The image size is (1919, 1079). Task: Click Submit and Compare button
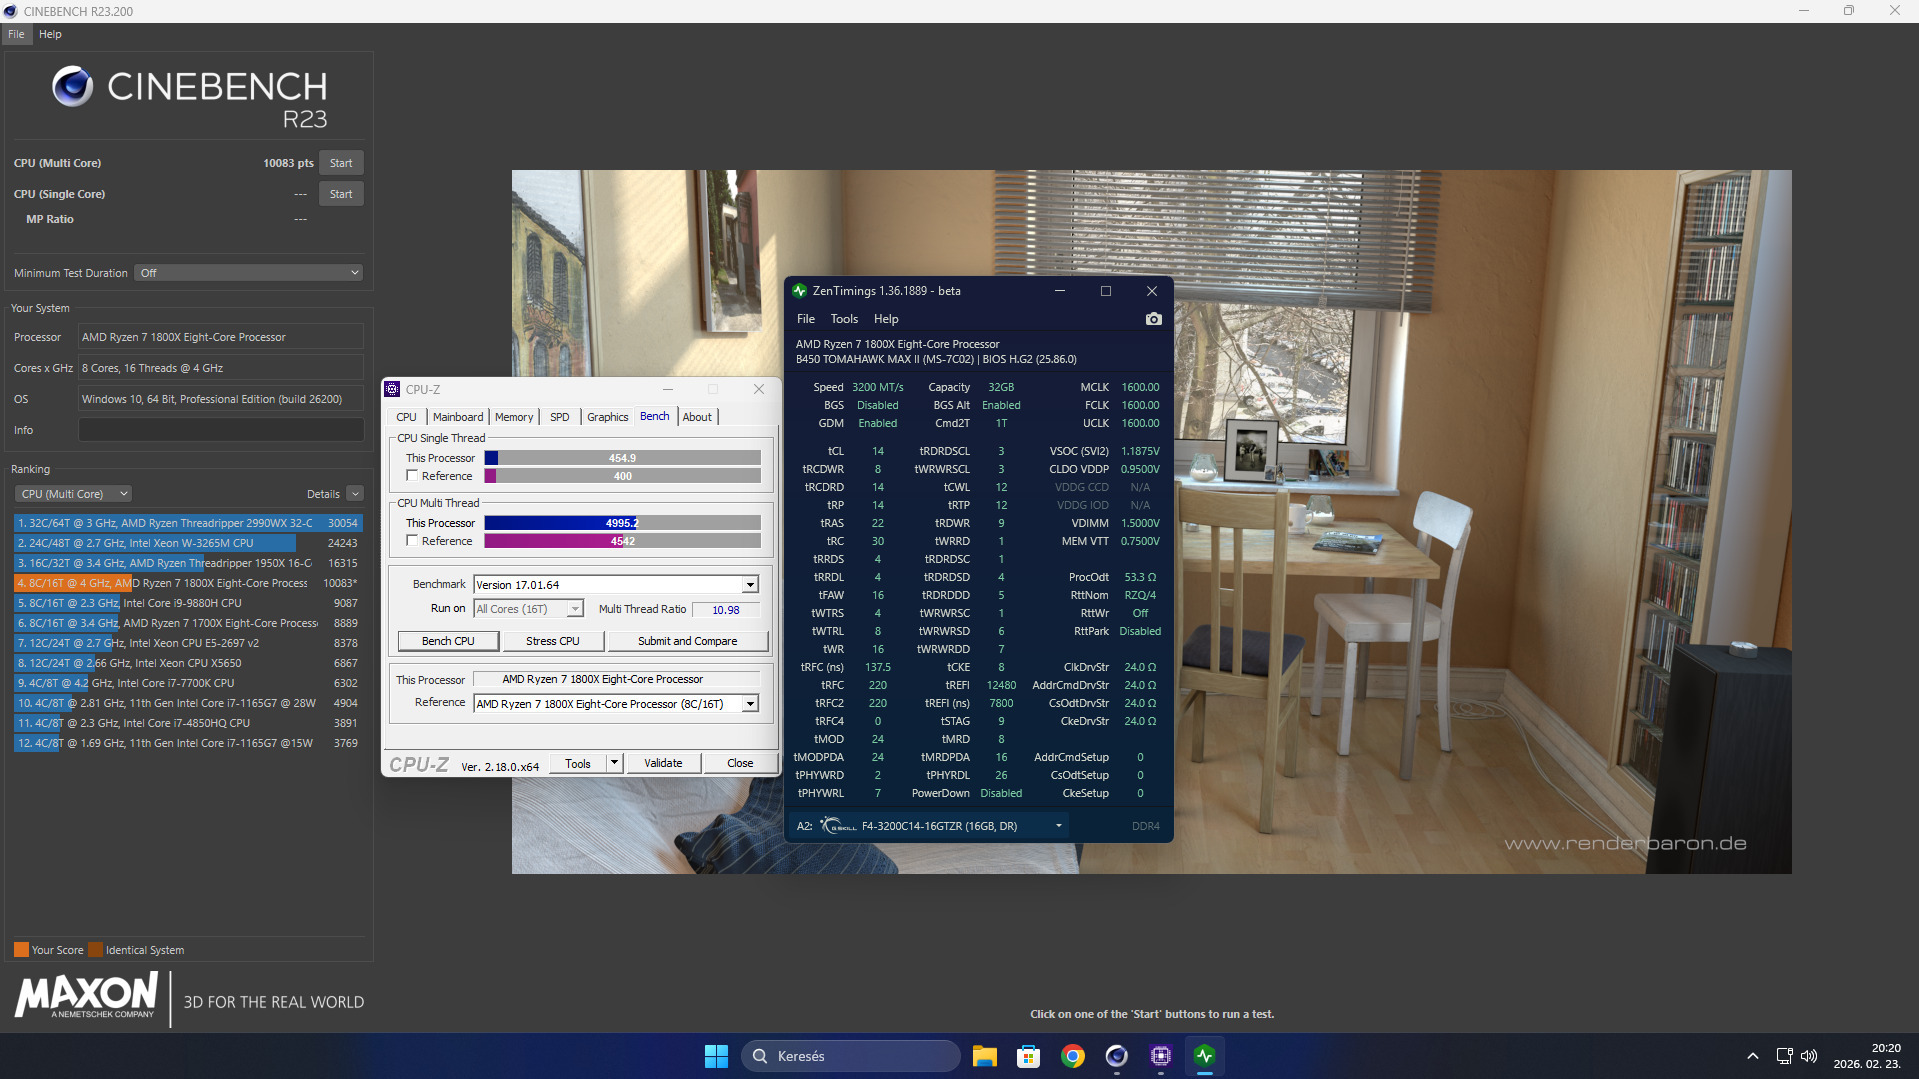[688, 641]
